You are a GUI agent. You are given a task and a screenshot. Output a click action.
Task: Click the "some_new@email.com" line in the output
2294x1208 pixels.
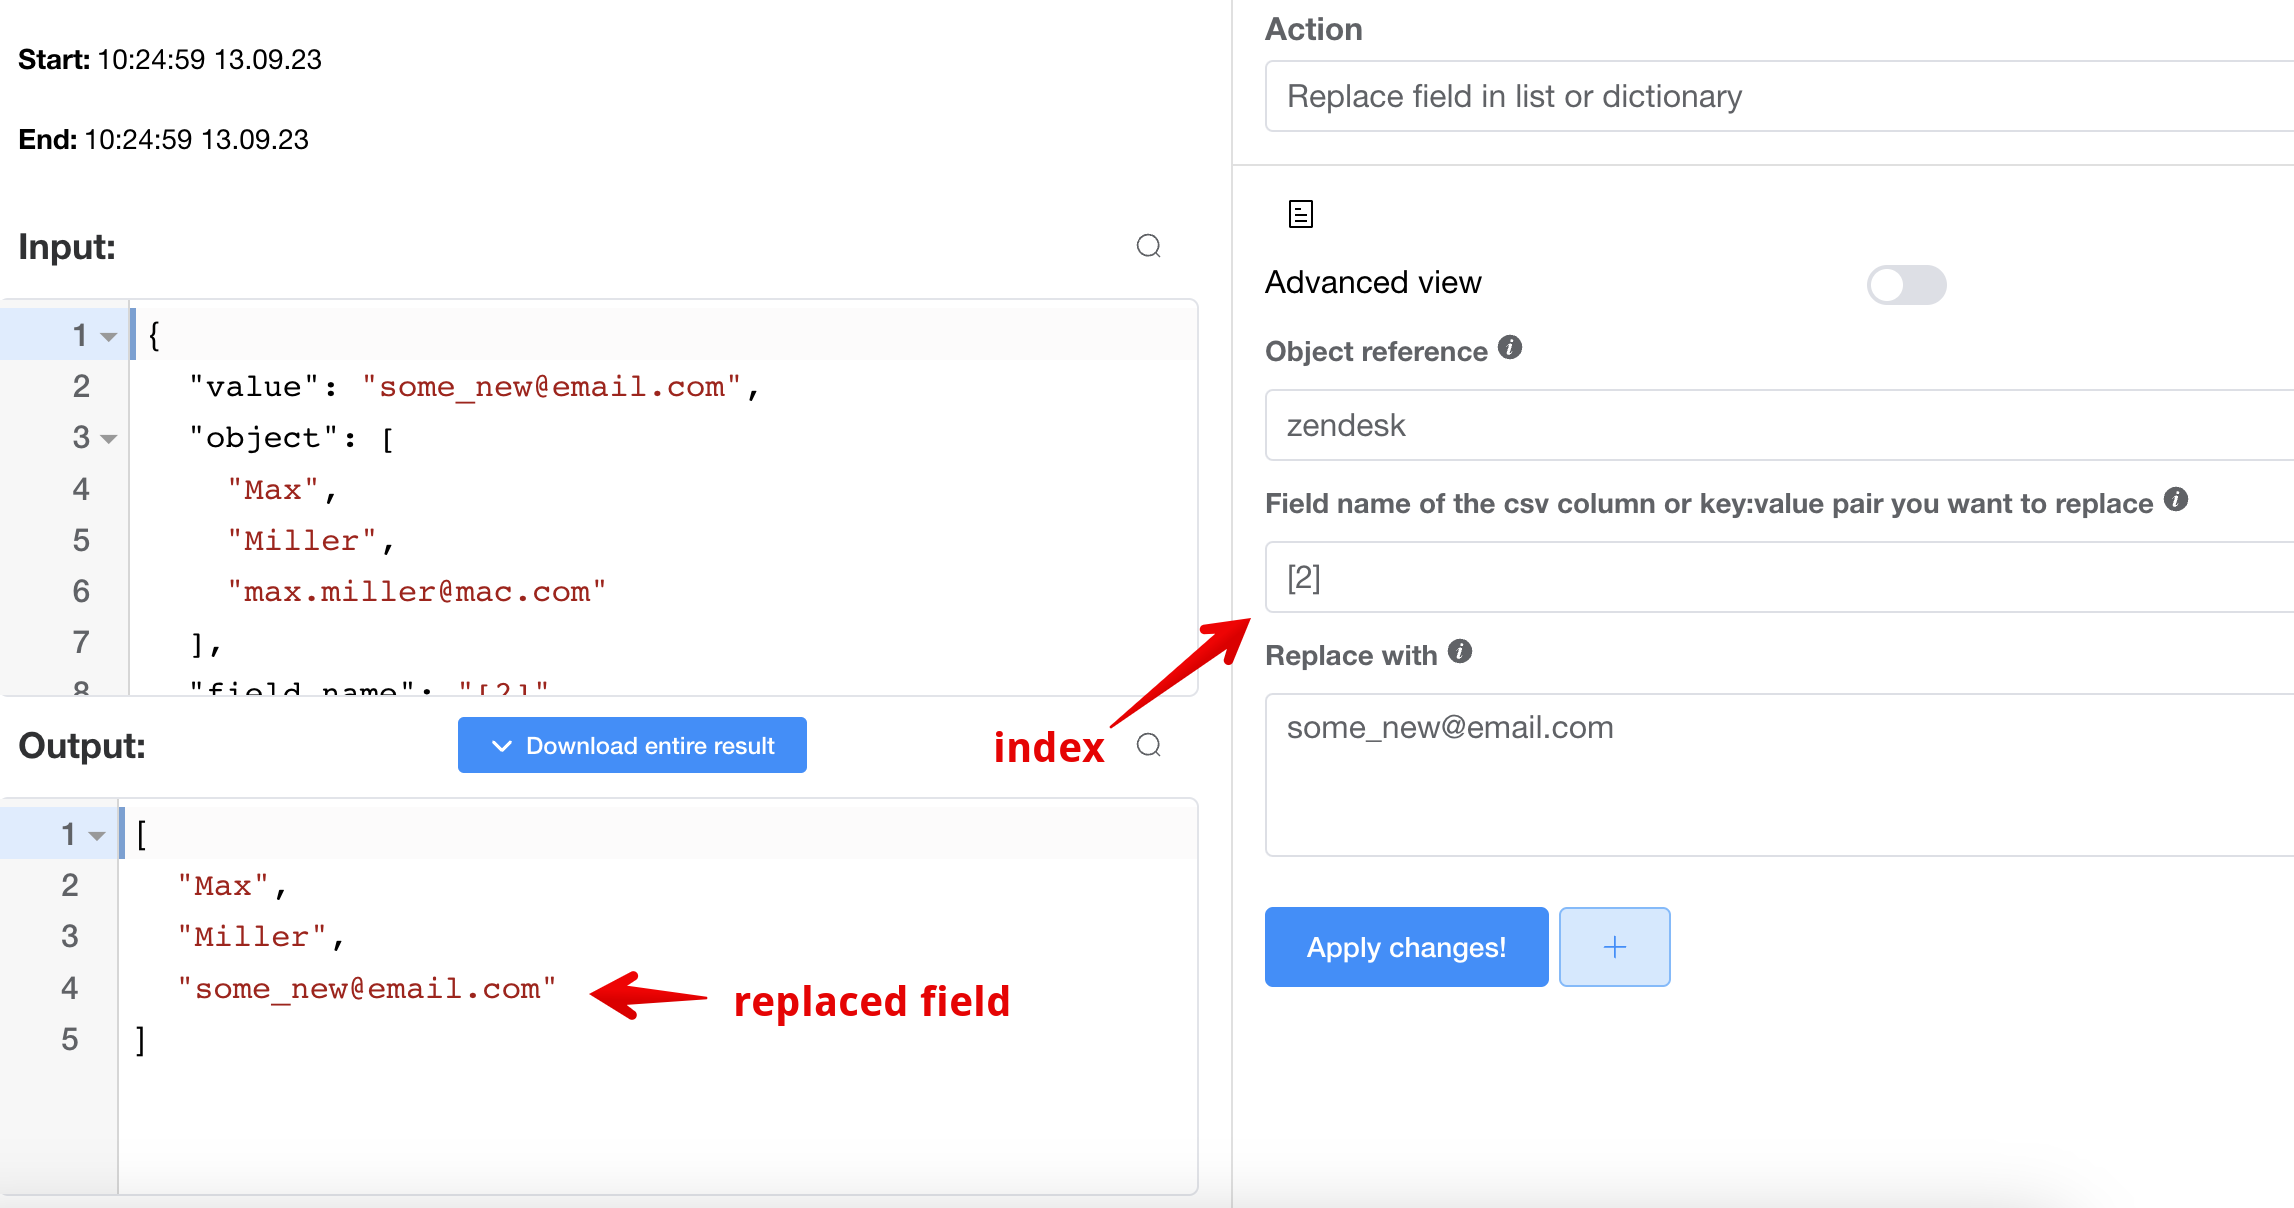tap(367, 989)
